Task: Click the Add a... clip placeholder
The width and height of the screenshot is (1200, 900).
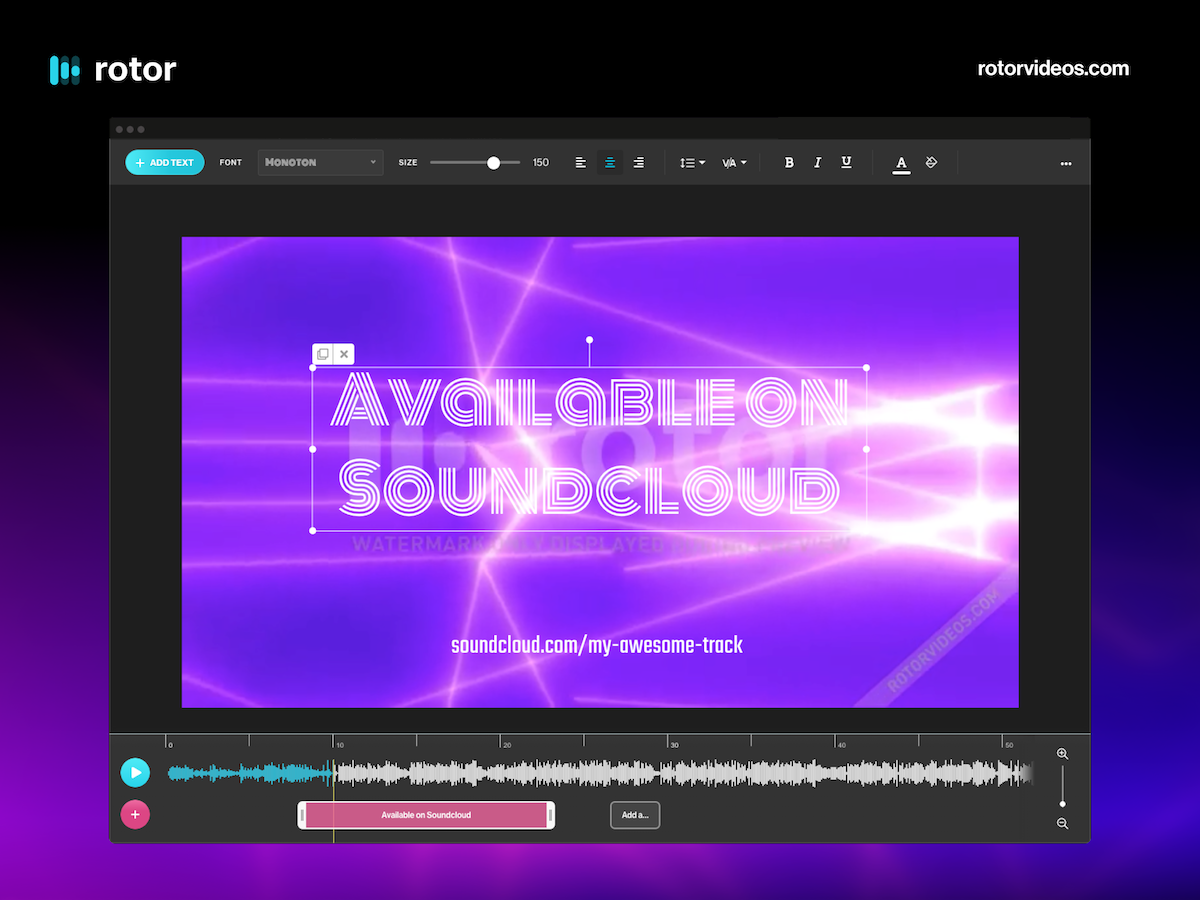Action: point(635,815)
